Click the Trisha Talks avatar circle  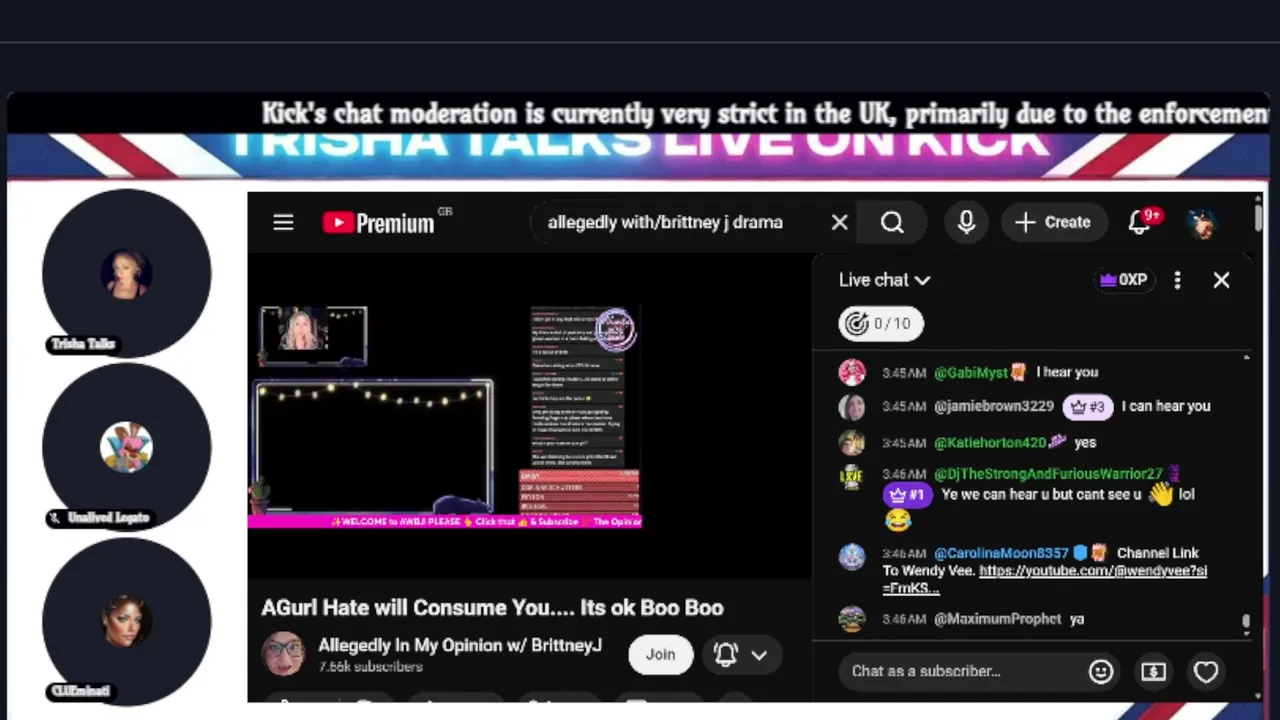click(x=127, y=272)
